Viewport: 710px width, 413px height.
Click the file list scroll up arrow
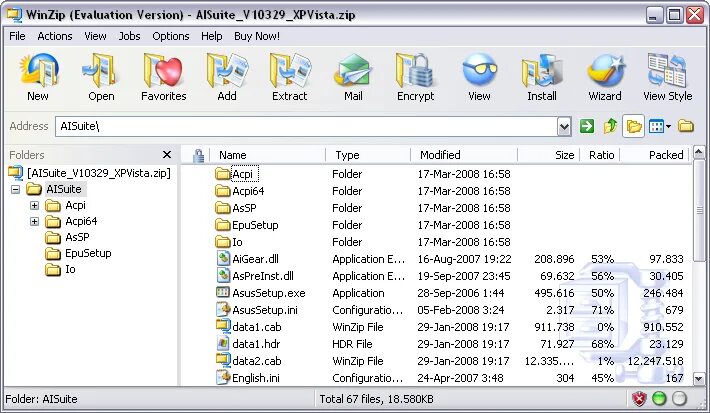pyautogui.click(x=699, y=153)
